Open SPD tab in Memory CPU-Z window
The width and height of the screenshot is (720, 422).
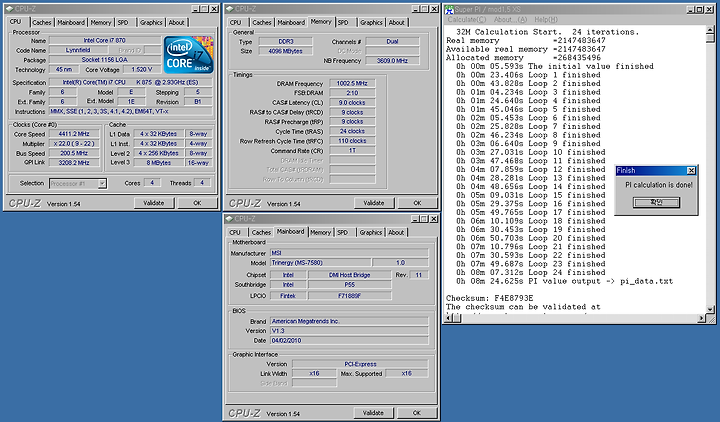point(343,22)
